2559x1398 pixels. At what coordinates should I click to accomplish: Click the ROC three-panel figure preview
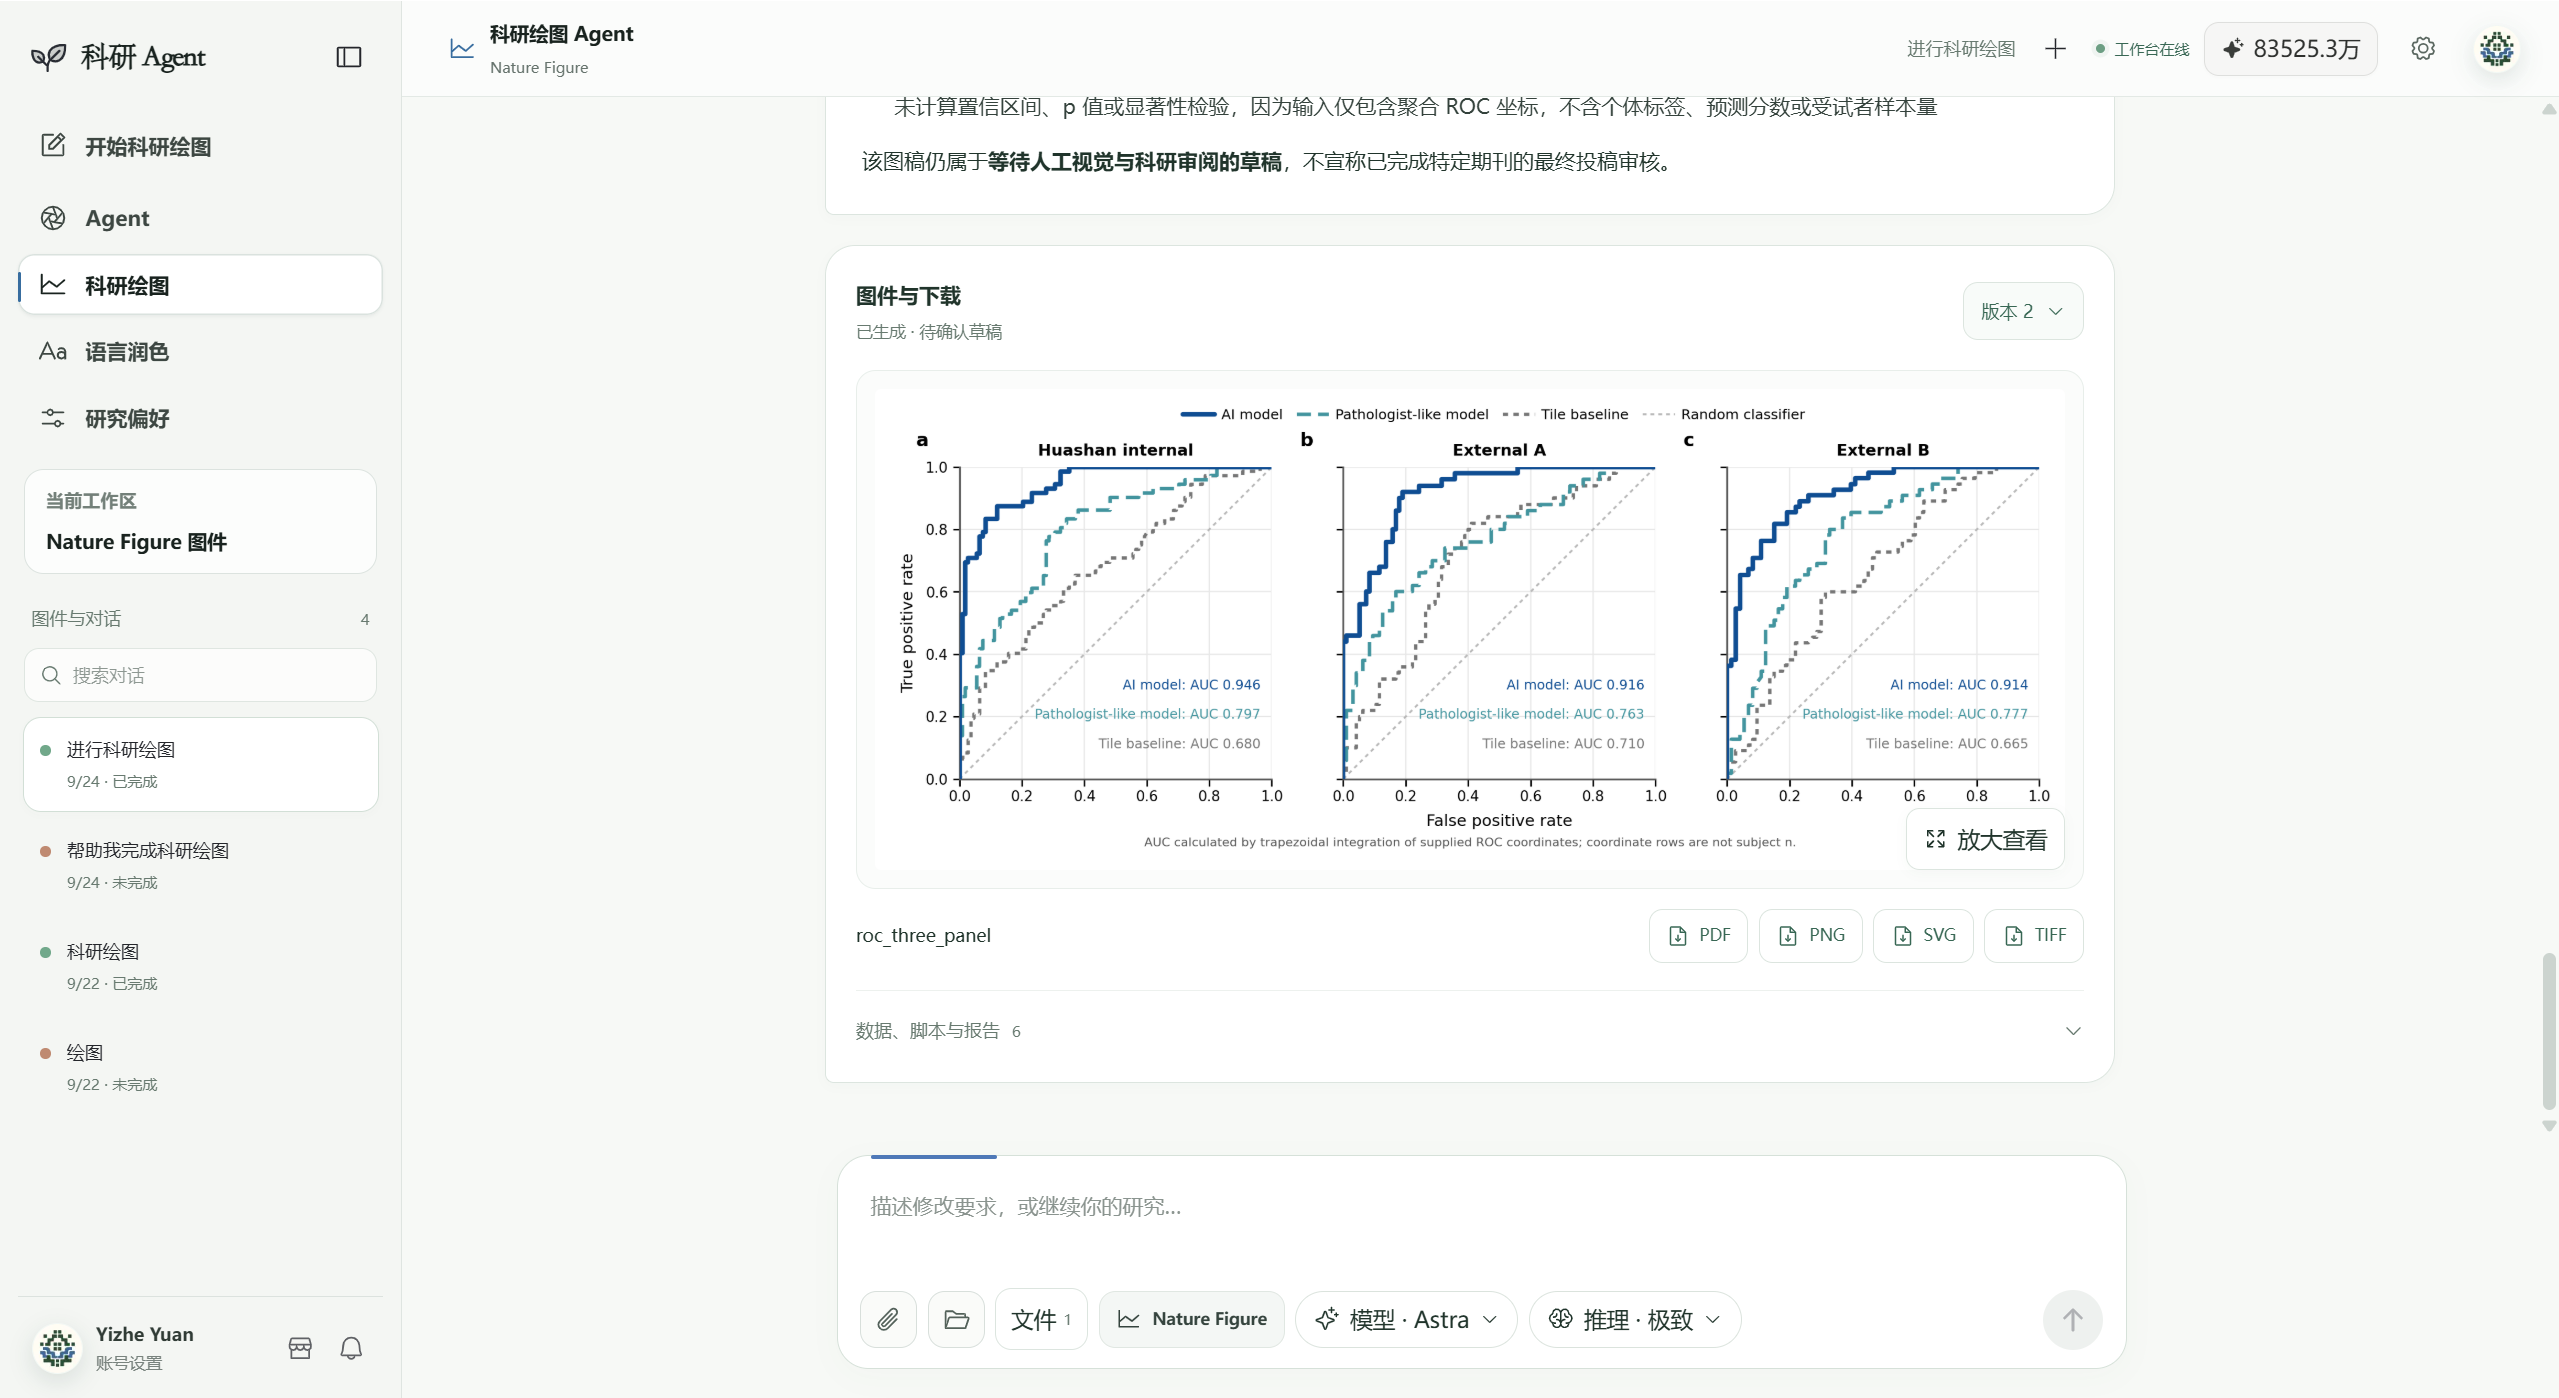pos(1469,628)
